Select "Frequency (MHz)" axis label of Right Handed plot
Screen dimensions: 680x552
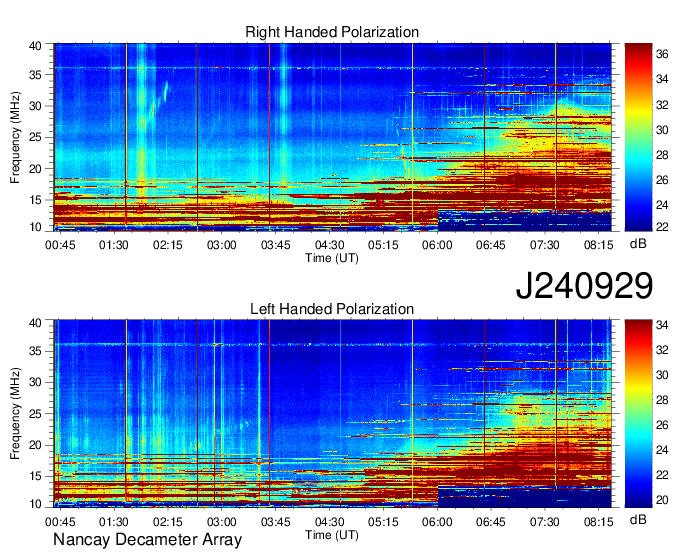(15, 137)
